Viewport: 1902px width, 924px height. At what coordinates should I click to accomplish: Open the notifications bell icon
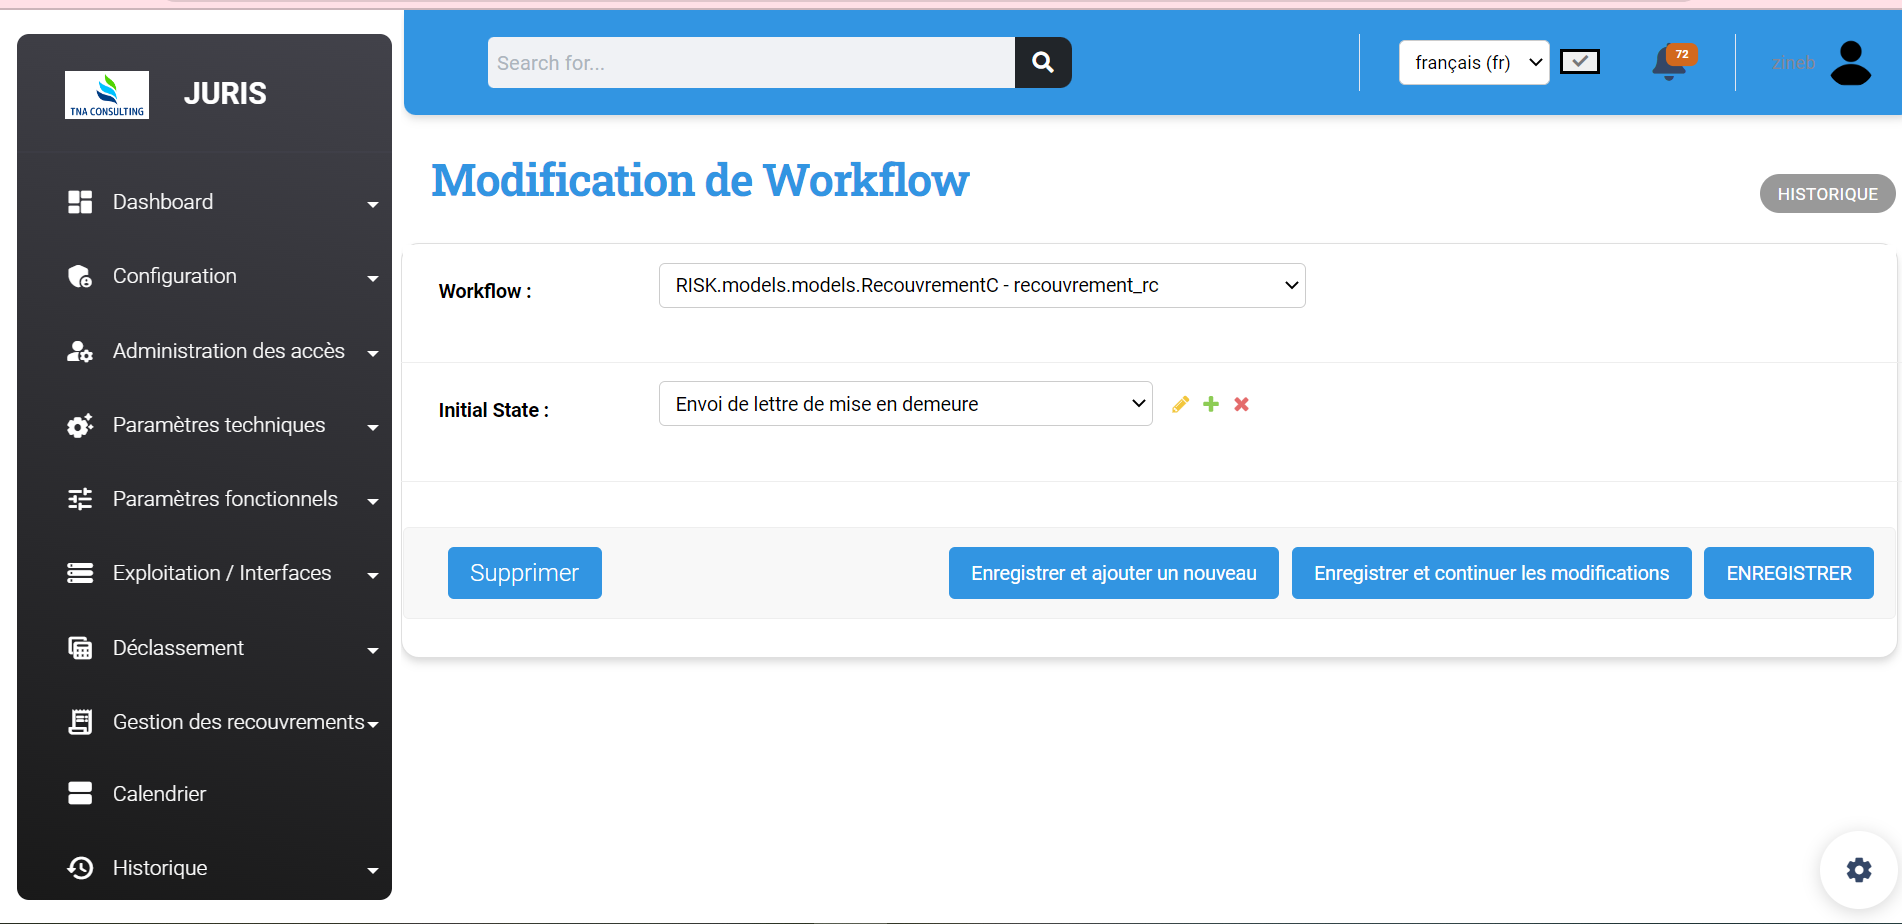pos(1670,63)
